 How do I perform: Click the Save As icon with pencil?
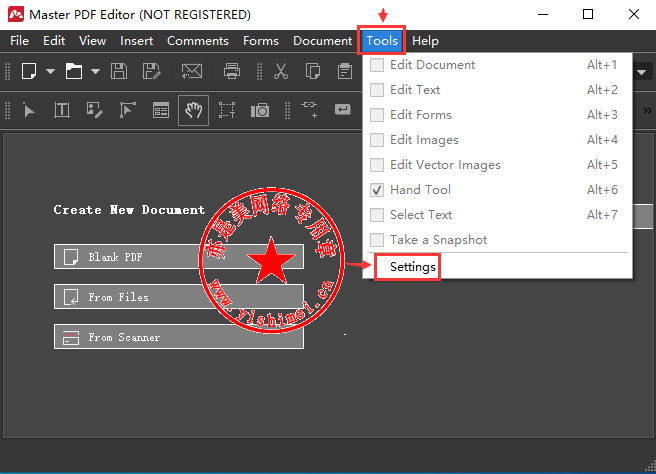pyautogui.click(x=151, y=71)
